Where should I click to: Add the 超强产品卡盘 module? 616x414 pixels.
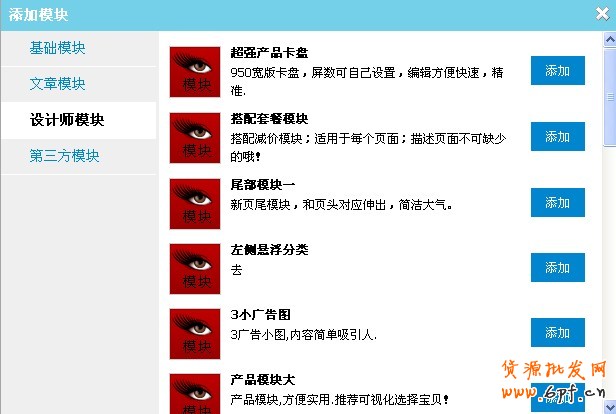pos(558,71)
